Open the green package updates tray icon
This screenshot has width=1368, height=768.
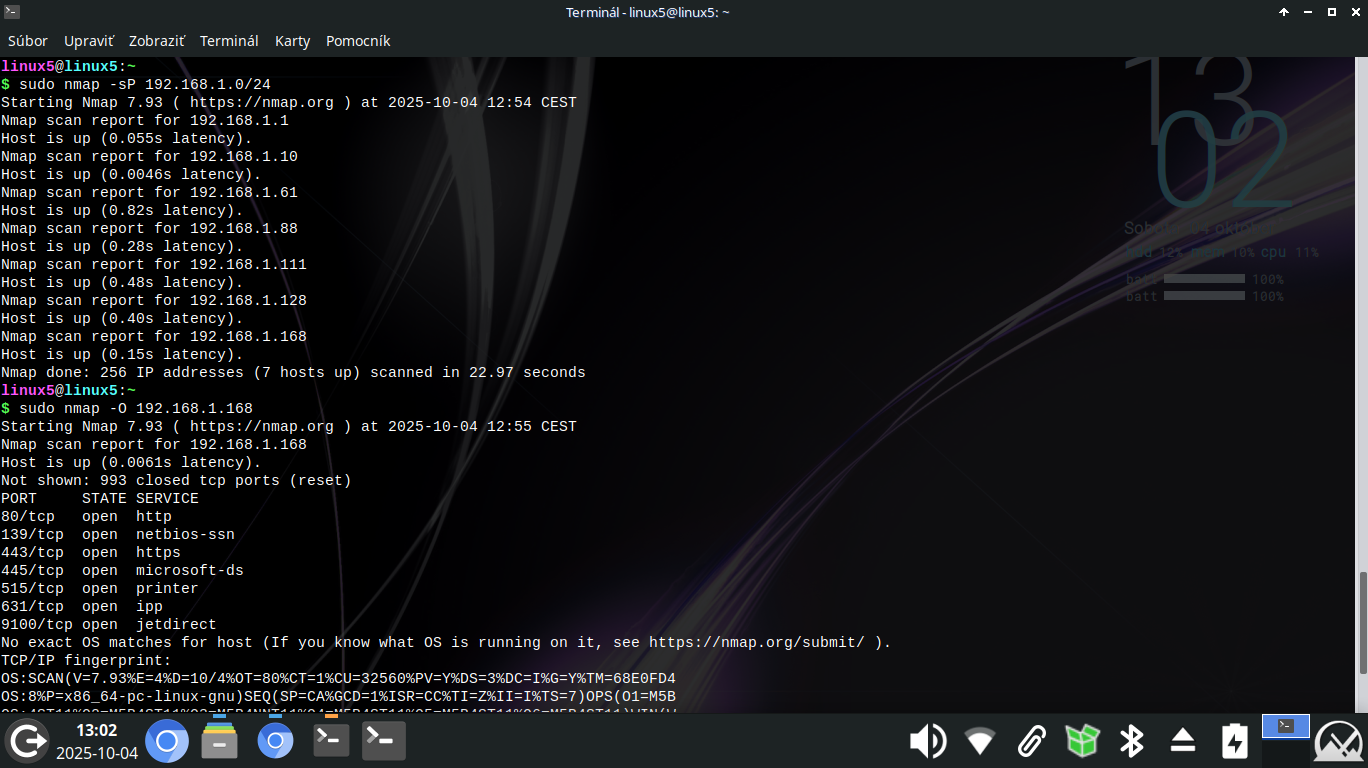pyautogui.click(x=1083, y=741)
